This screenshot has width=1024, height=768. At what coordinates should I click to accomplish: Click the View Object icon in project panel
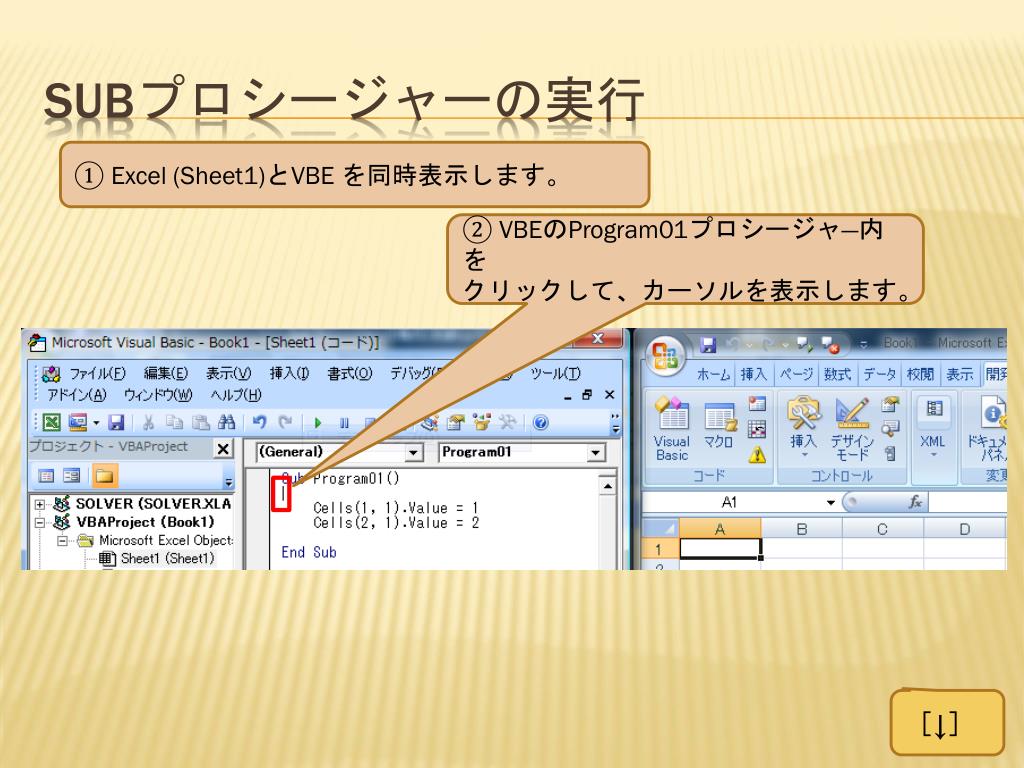coord(71,475)
